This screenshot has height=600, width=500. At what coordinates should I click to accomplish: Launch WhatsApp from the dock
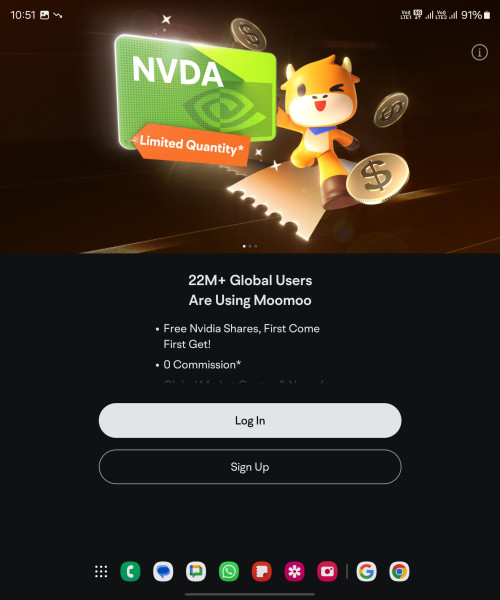pyautogui.click(x=229, y=571)
